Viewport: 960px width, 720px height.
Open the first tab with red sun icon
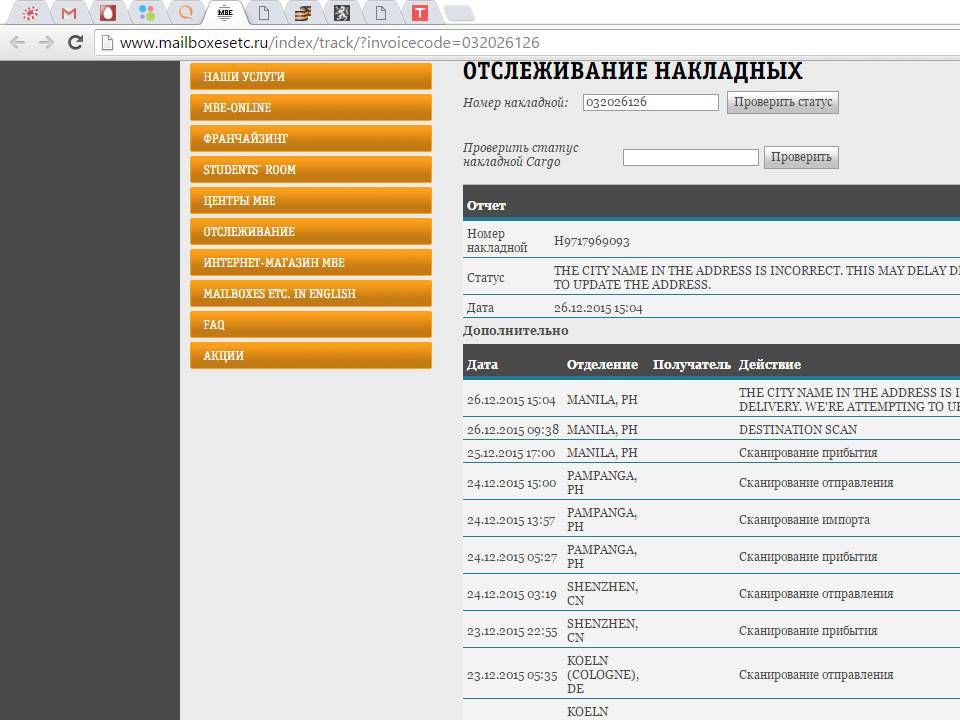(29, 13)
